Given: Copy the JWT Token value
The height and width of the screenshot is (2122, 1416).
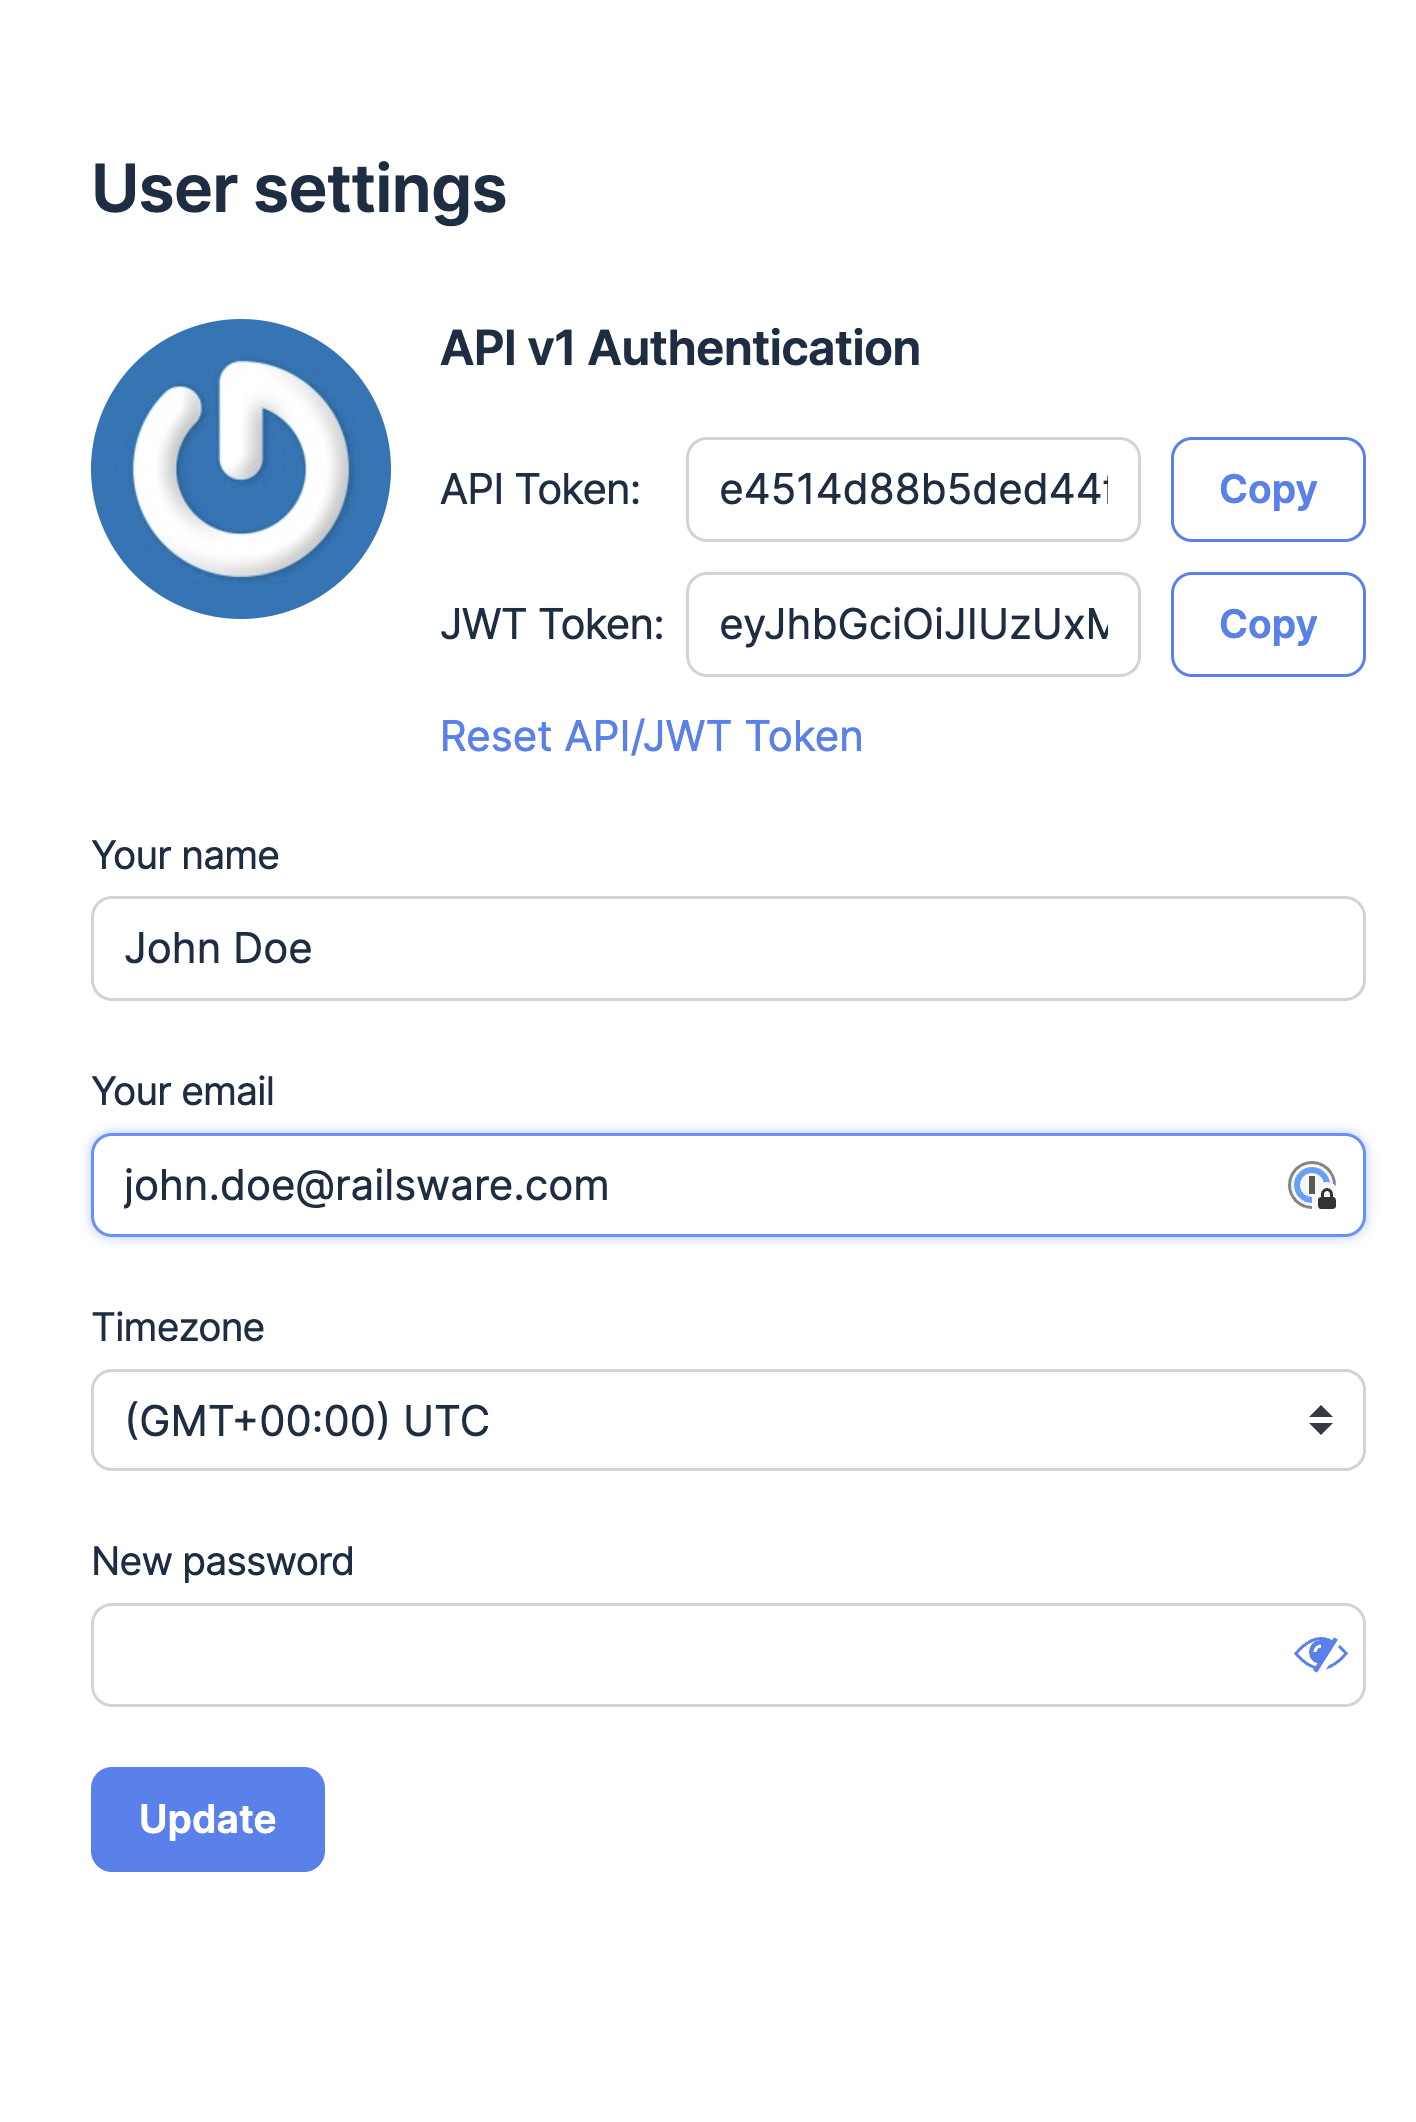Looking at the screenshot, I should (1267, 624).
